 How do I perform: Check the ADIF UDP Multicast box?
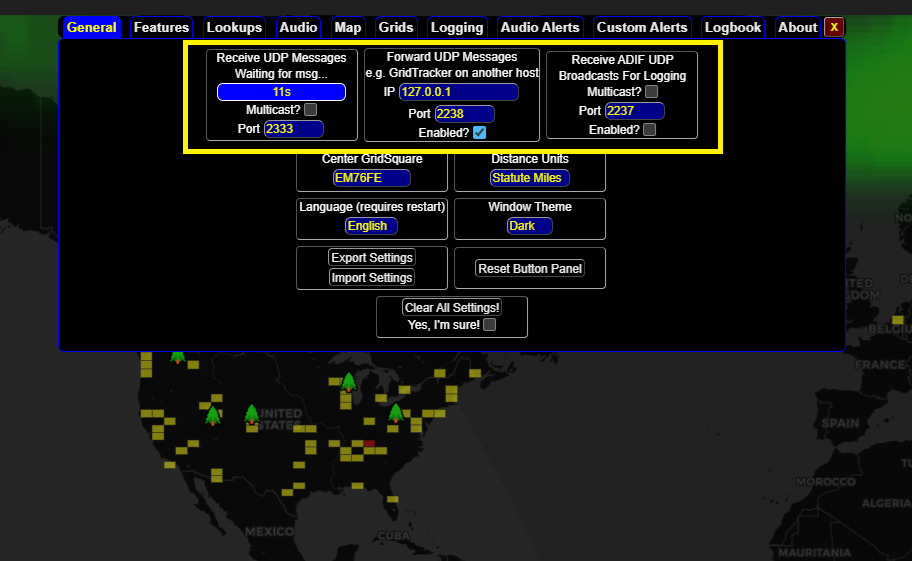click(652, 92)
